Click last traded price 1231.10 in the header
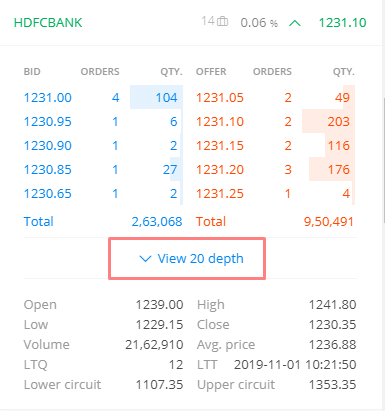385x411 pixels. 342,23
